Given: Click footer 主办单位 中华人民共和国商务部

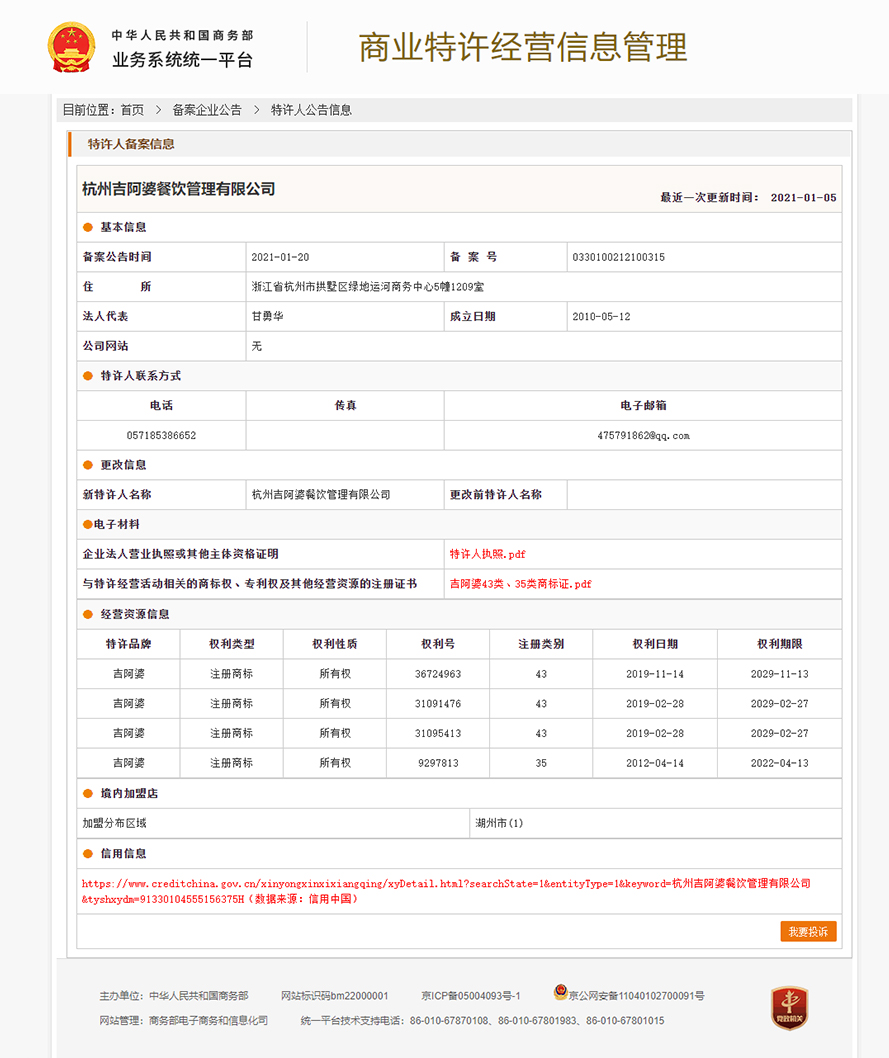Looking at the screenshot, I should pos(174,996).
